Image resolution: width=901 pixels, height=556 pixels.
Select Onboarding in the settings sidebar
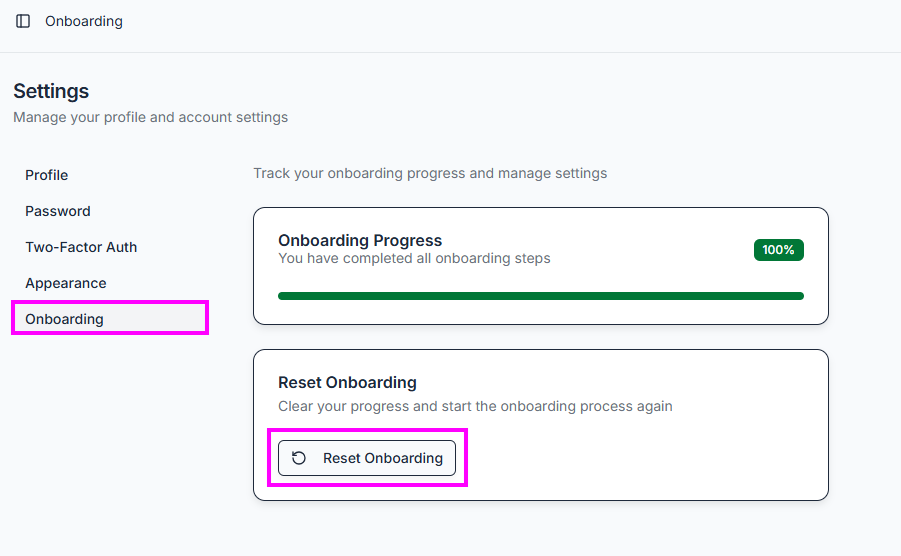pos(64,319)
